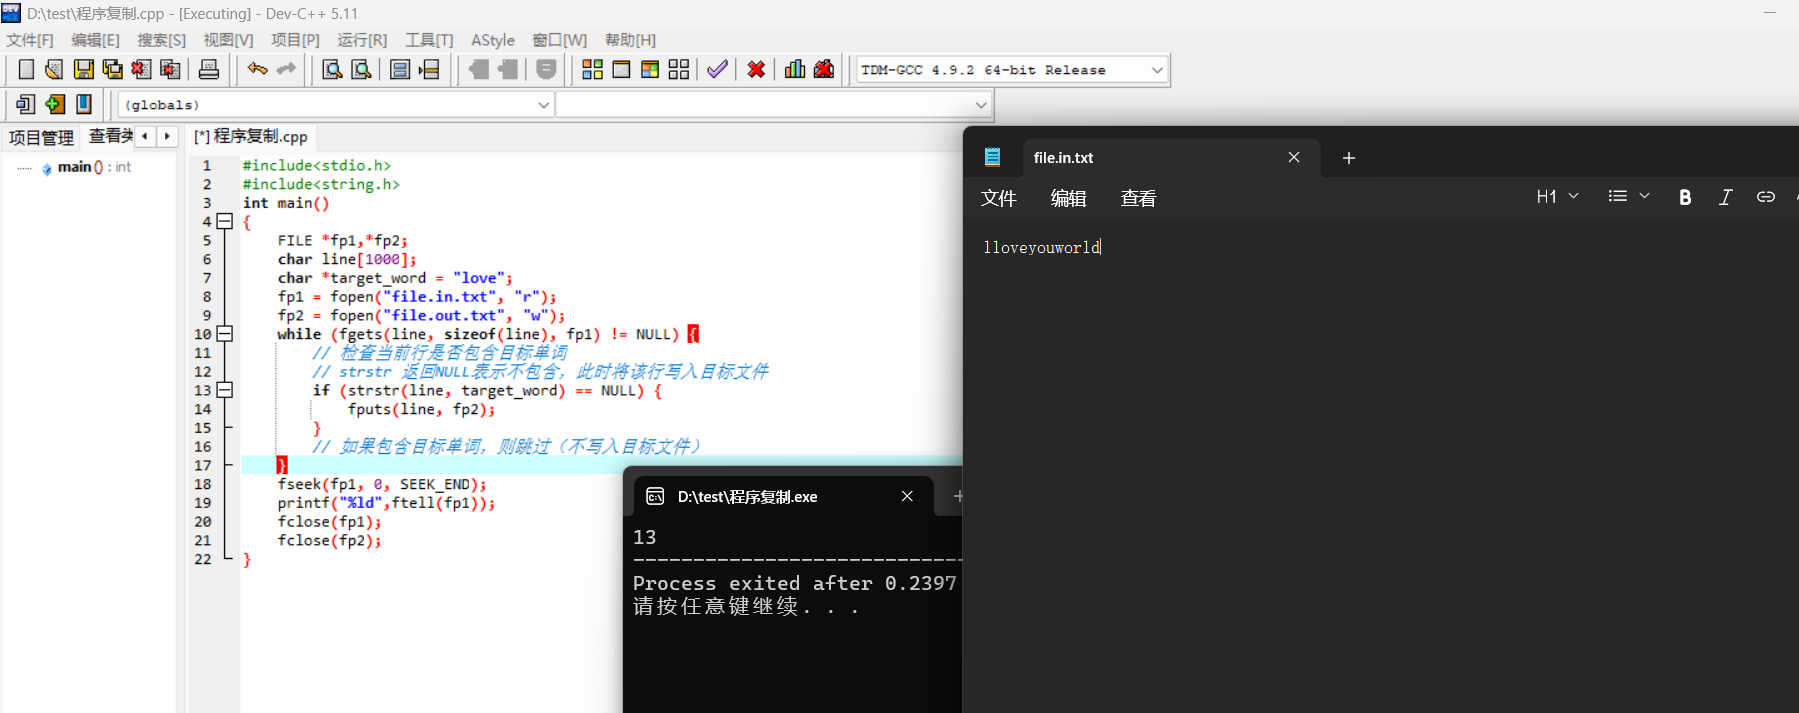Toggle bold formatting in Notepad
The height and width of the screenshot is (713, 1799).
1685,197
